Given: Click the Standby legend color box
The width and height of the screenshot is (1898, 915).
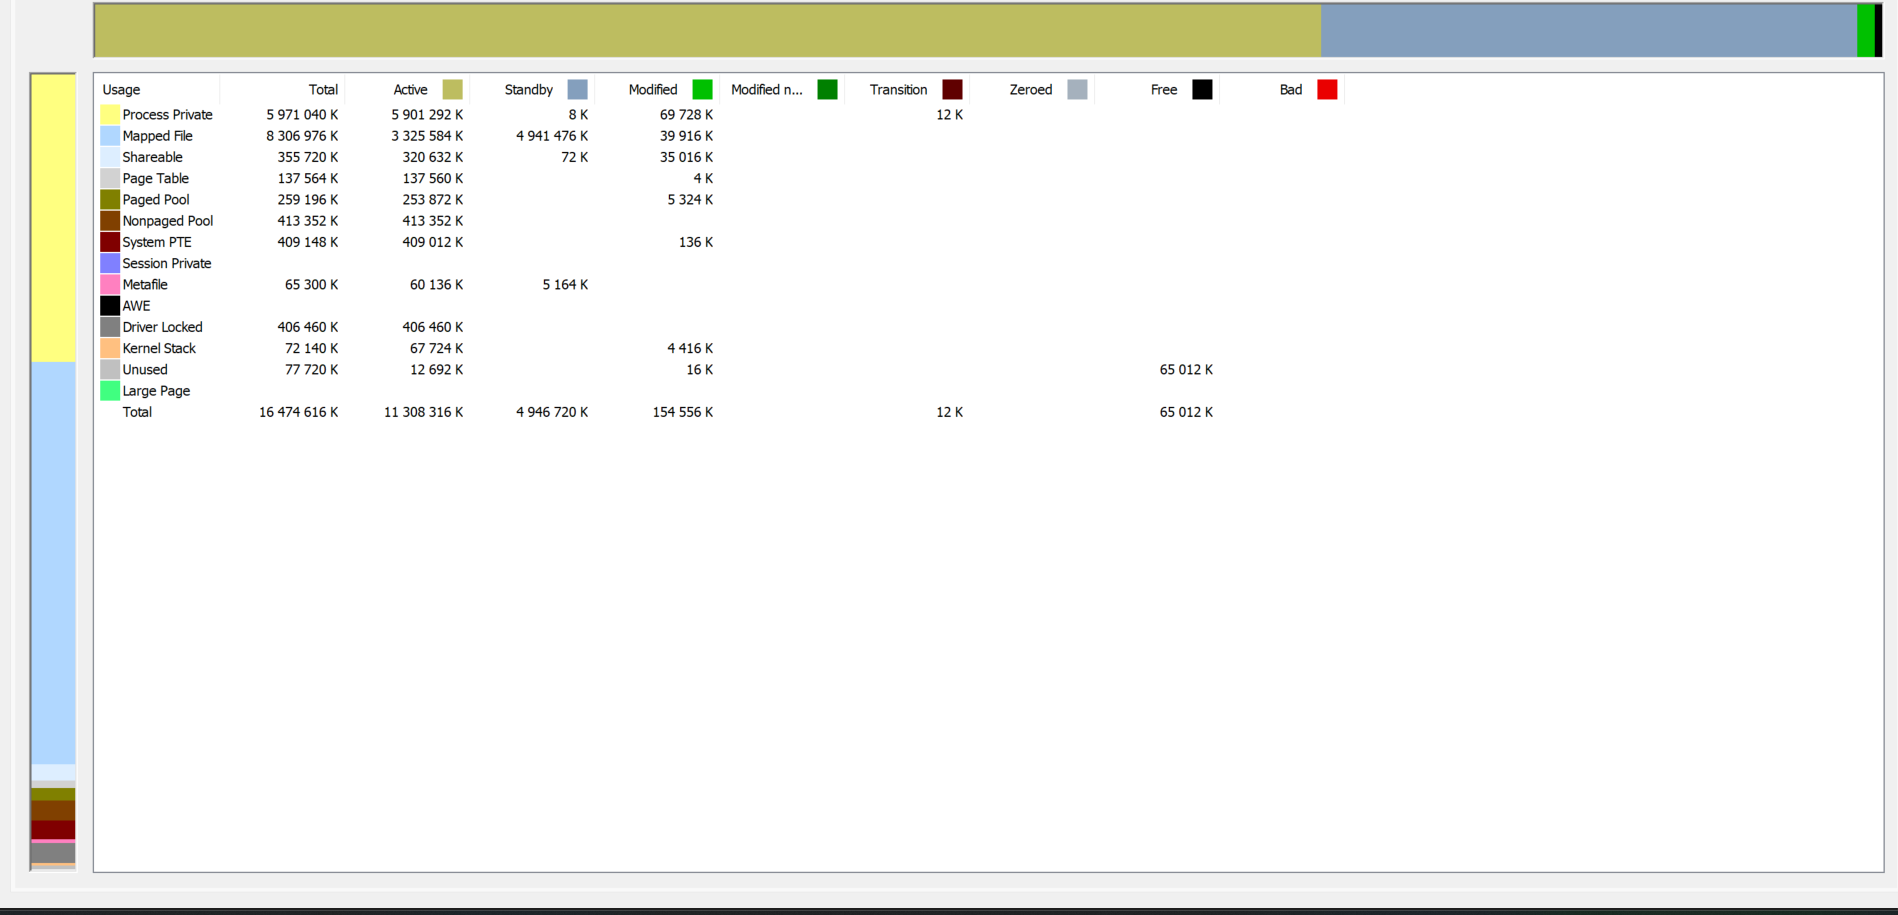Looking at the screenshot, I should [x=577, y=90].
